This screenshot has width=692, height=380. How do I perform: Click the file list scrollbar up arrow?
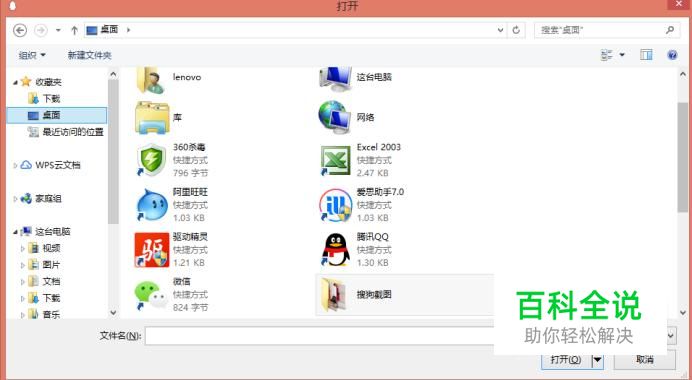(683, 74)
